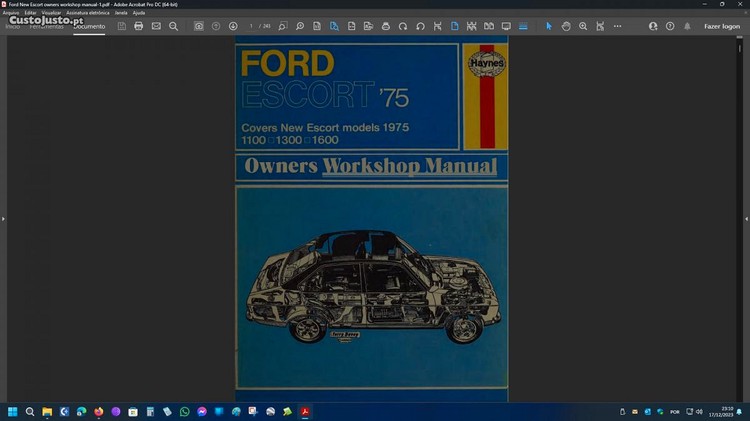Switch to the Documento tab

(89, 26)
